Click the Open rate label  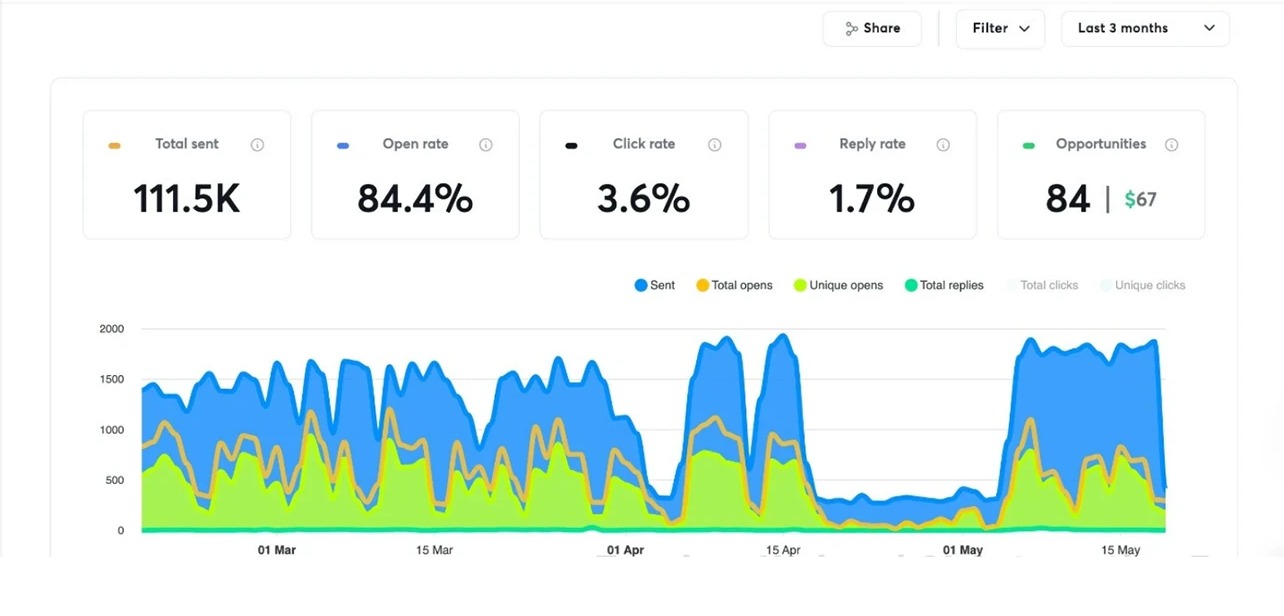[x=415, y=144]
